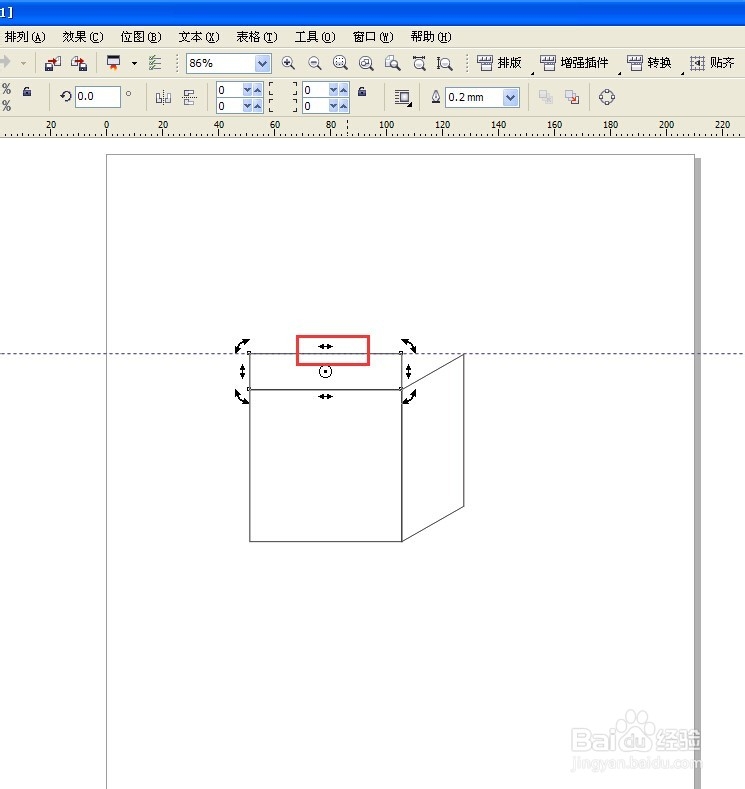
Task: Toggle the scale ratio lock icon
Action: pos(27,92)
